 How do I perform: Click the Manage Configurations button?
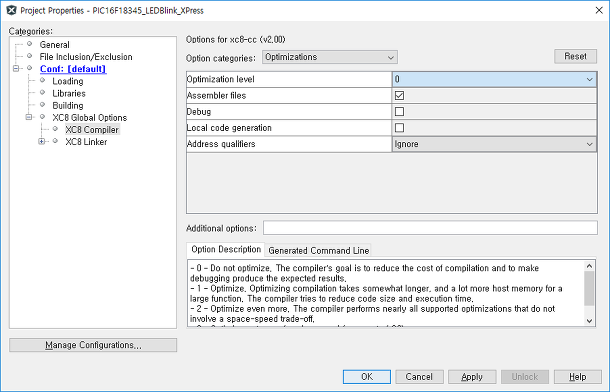(x=93, y=345)
